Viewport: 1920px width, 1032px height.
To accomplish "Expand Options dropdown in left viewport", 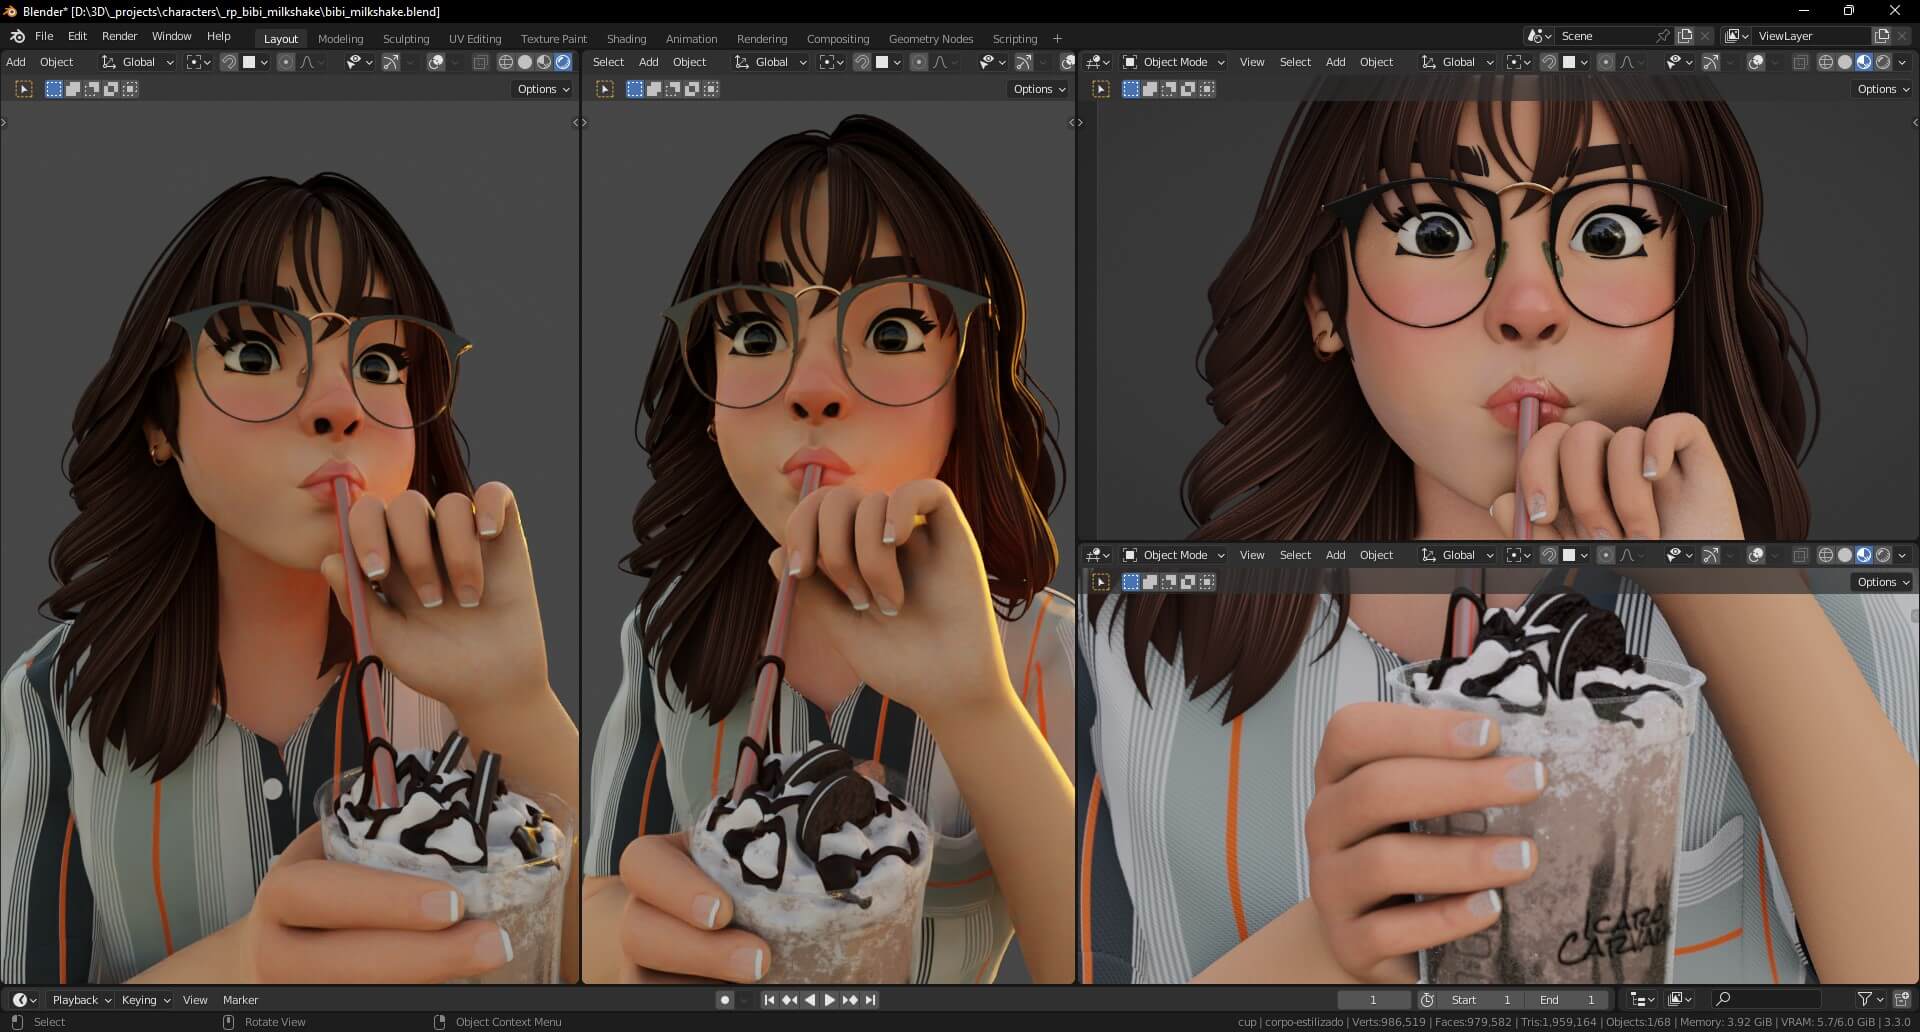I will [x=543, y=89].
